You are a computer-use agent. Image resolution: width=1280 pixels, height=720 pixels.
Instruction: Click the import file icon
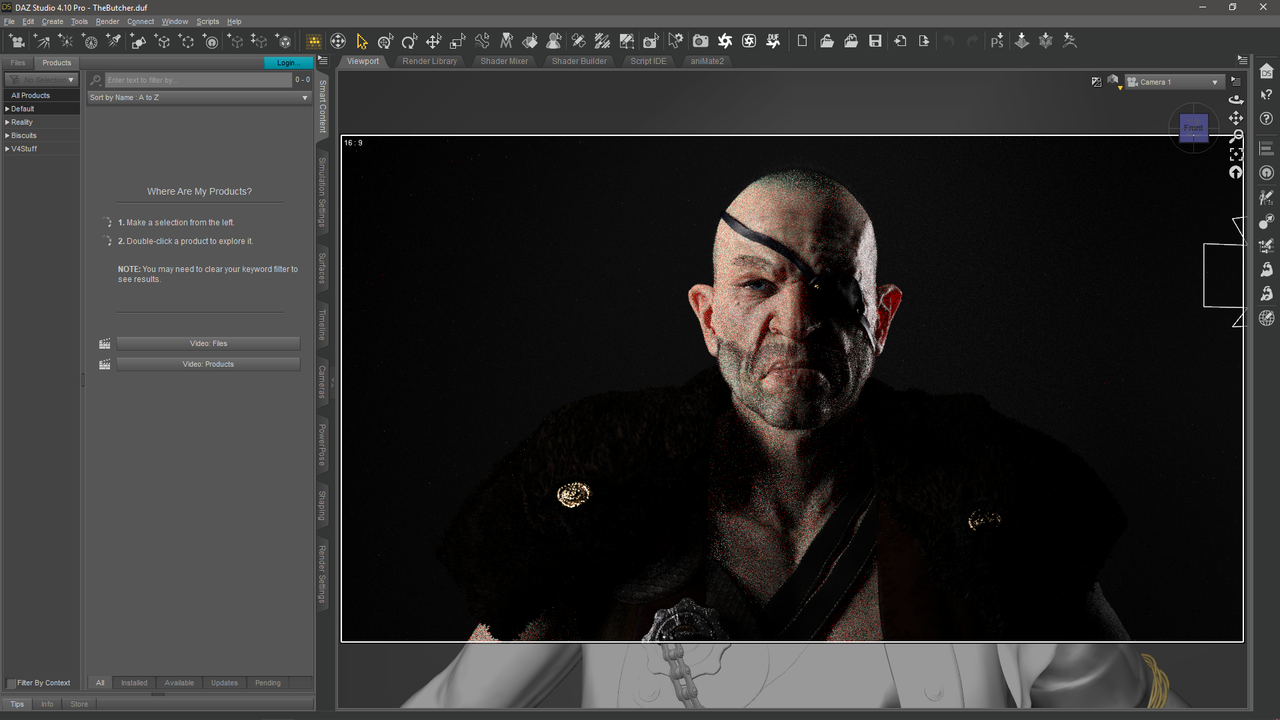tap(900, 41)
